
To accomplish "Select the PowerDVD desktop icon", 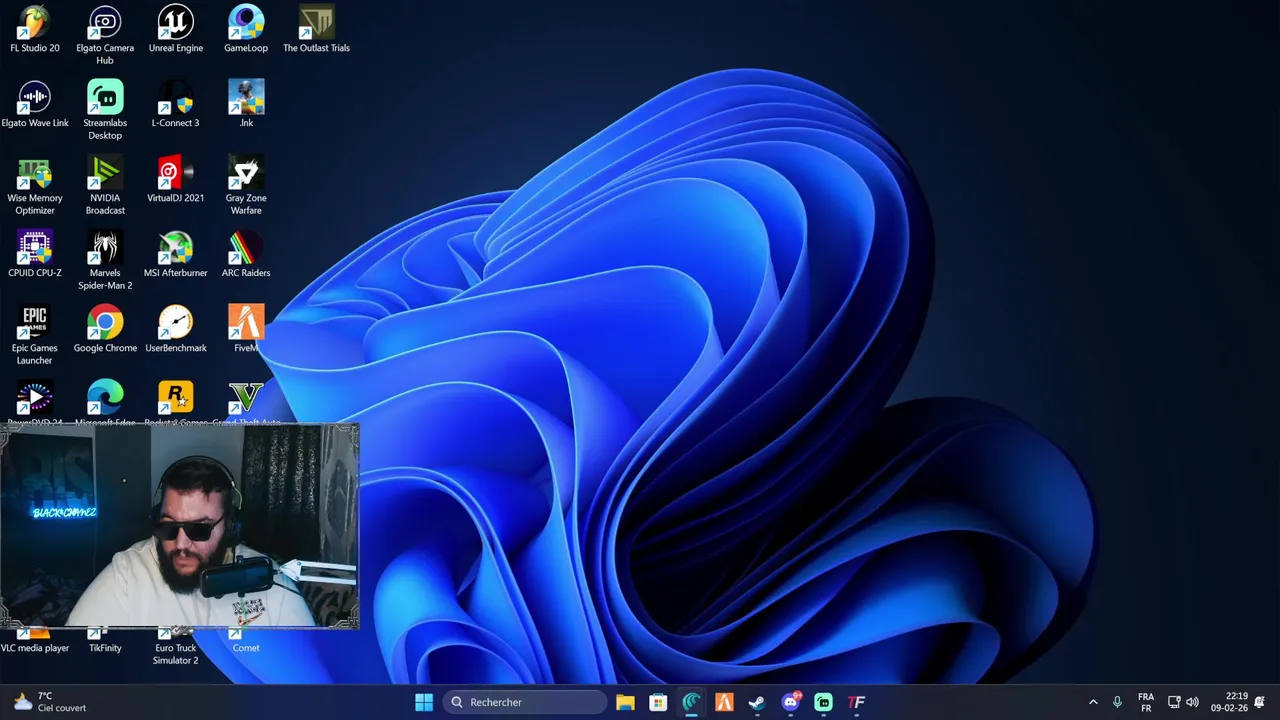I will (x=35, y=398).
